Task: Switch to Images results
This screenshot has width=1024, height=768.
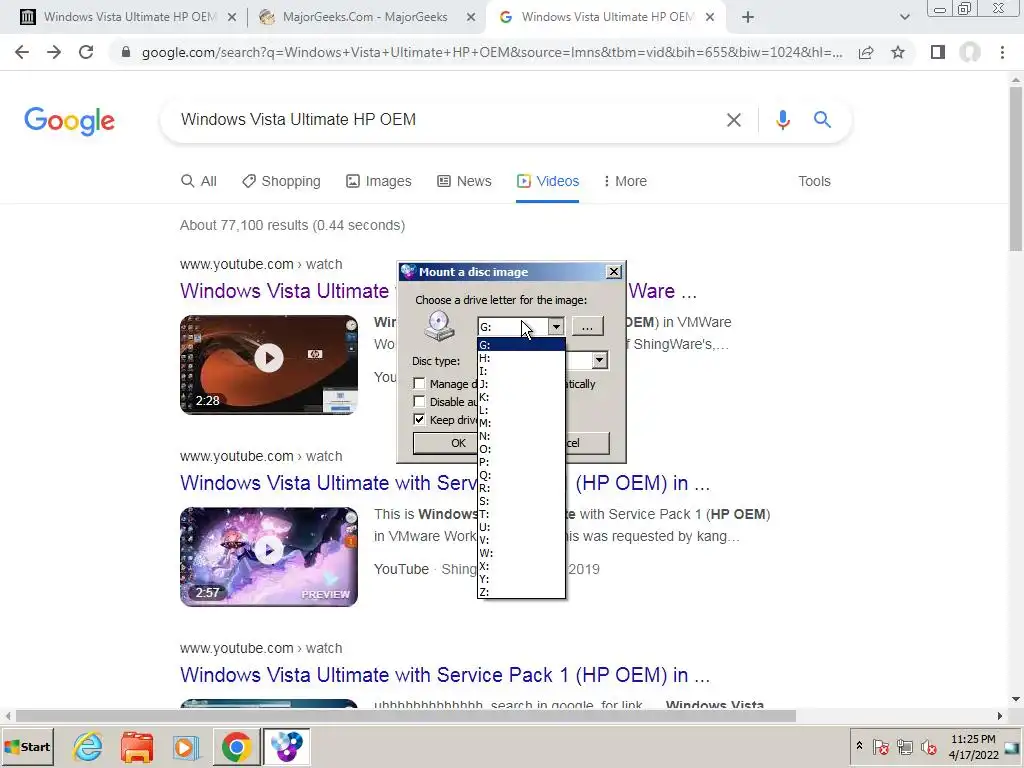Action: point(379,181)
